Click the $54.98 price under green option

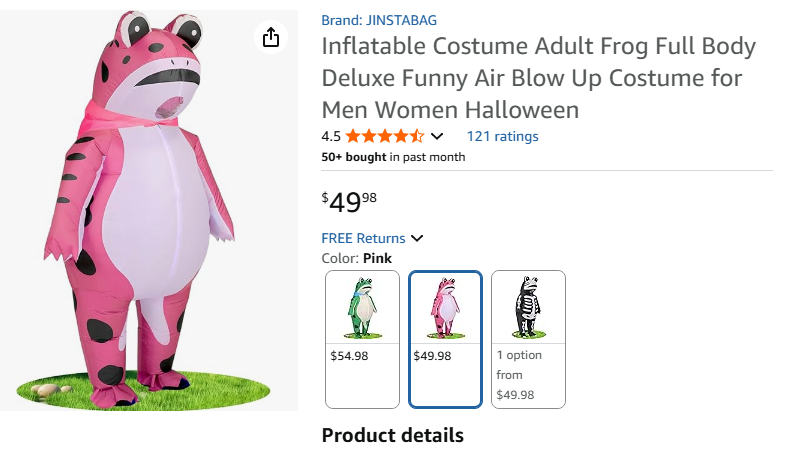[x=349, y=355]
